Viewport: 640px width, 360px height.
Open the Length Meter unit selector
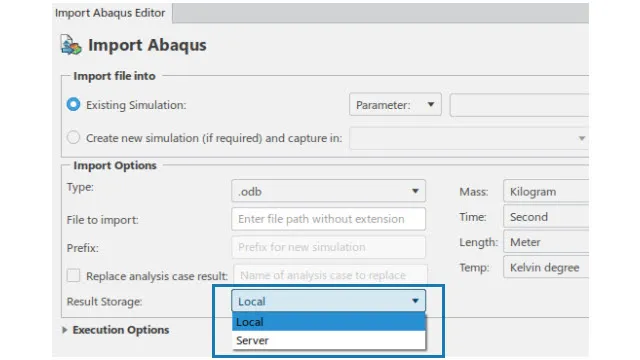546,242
